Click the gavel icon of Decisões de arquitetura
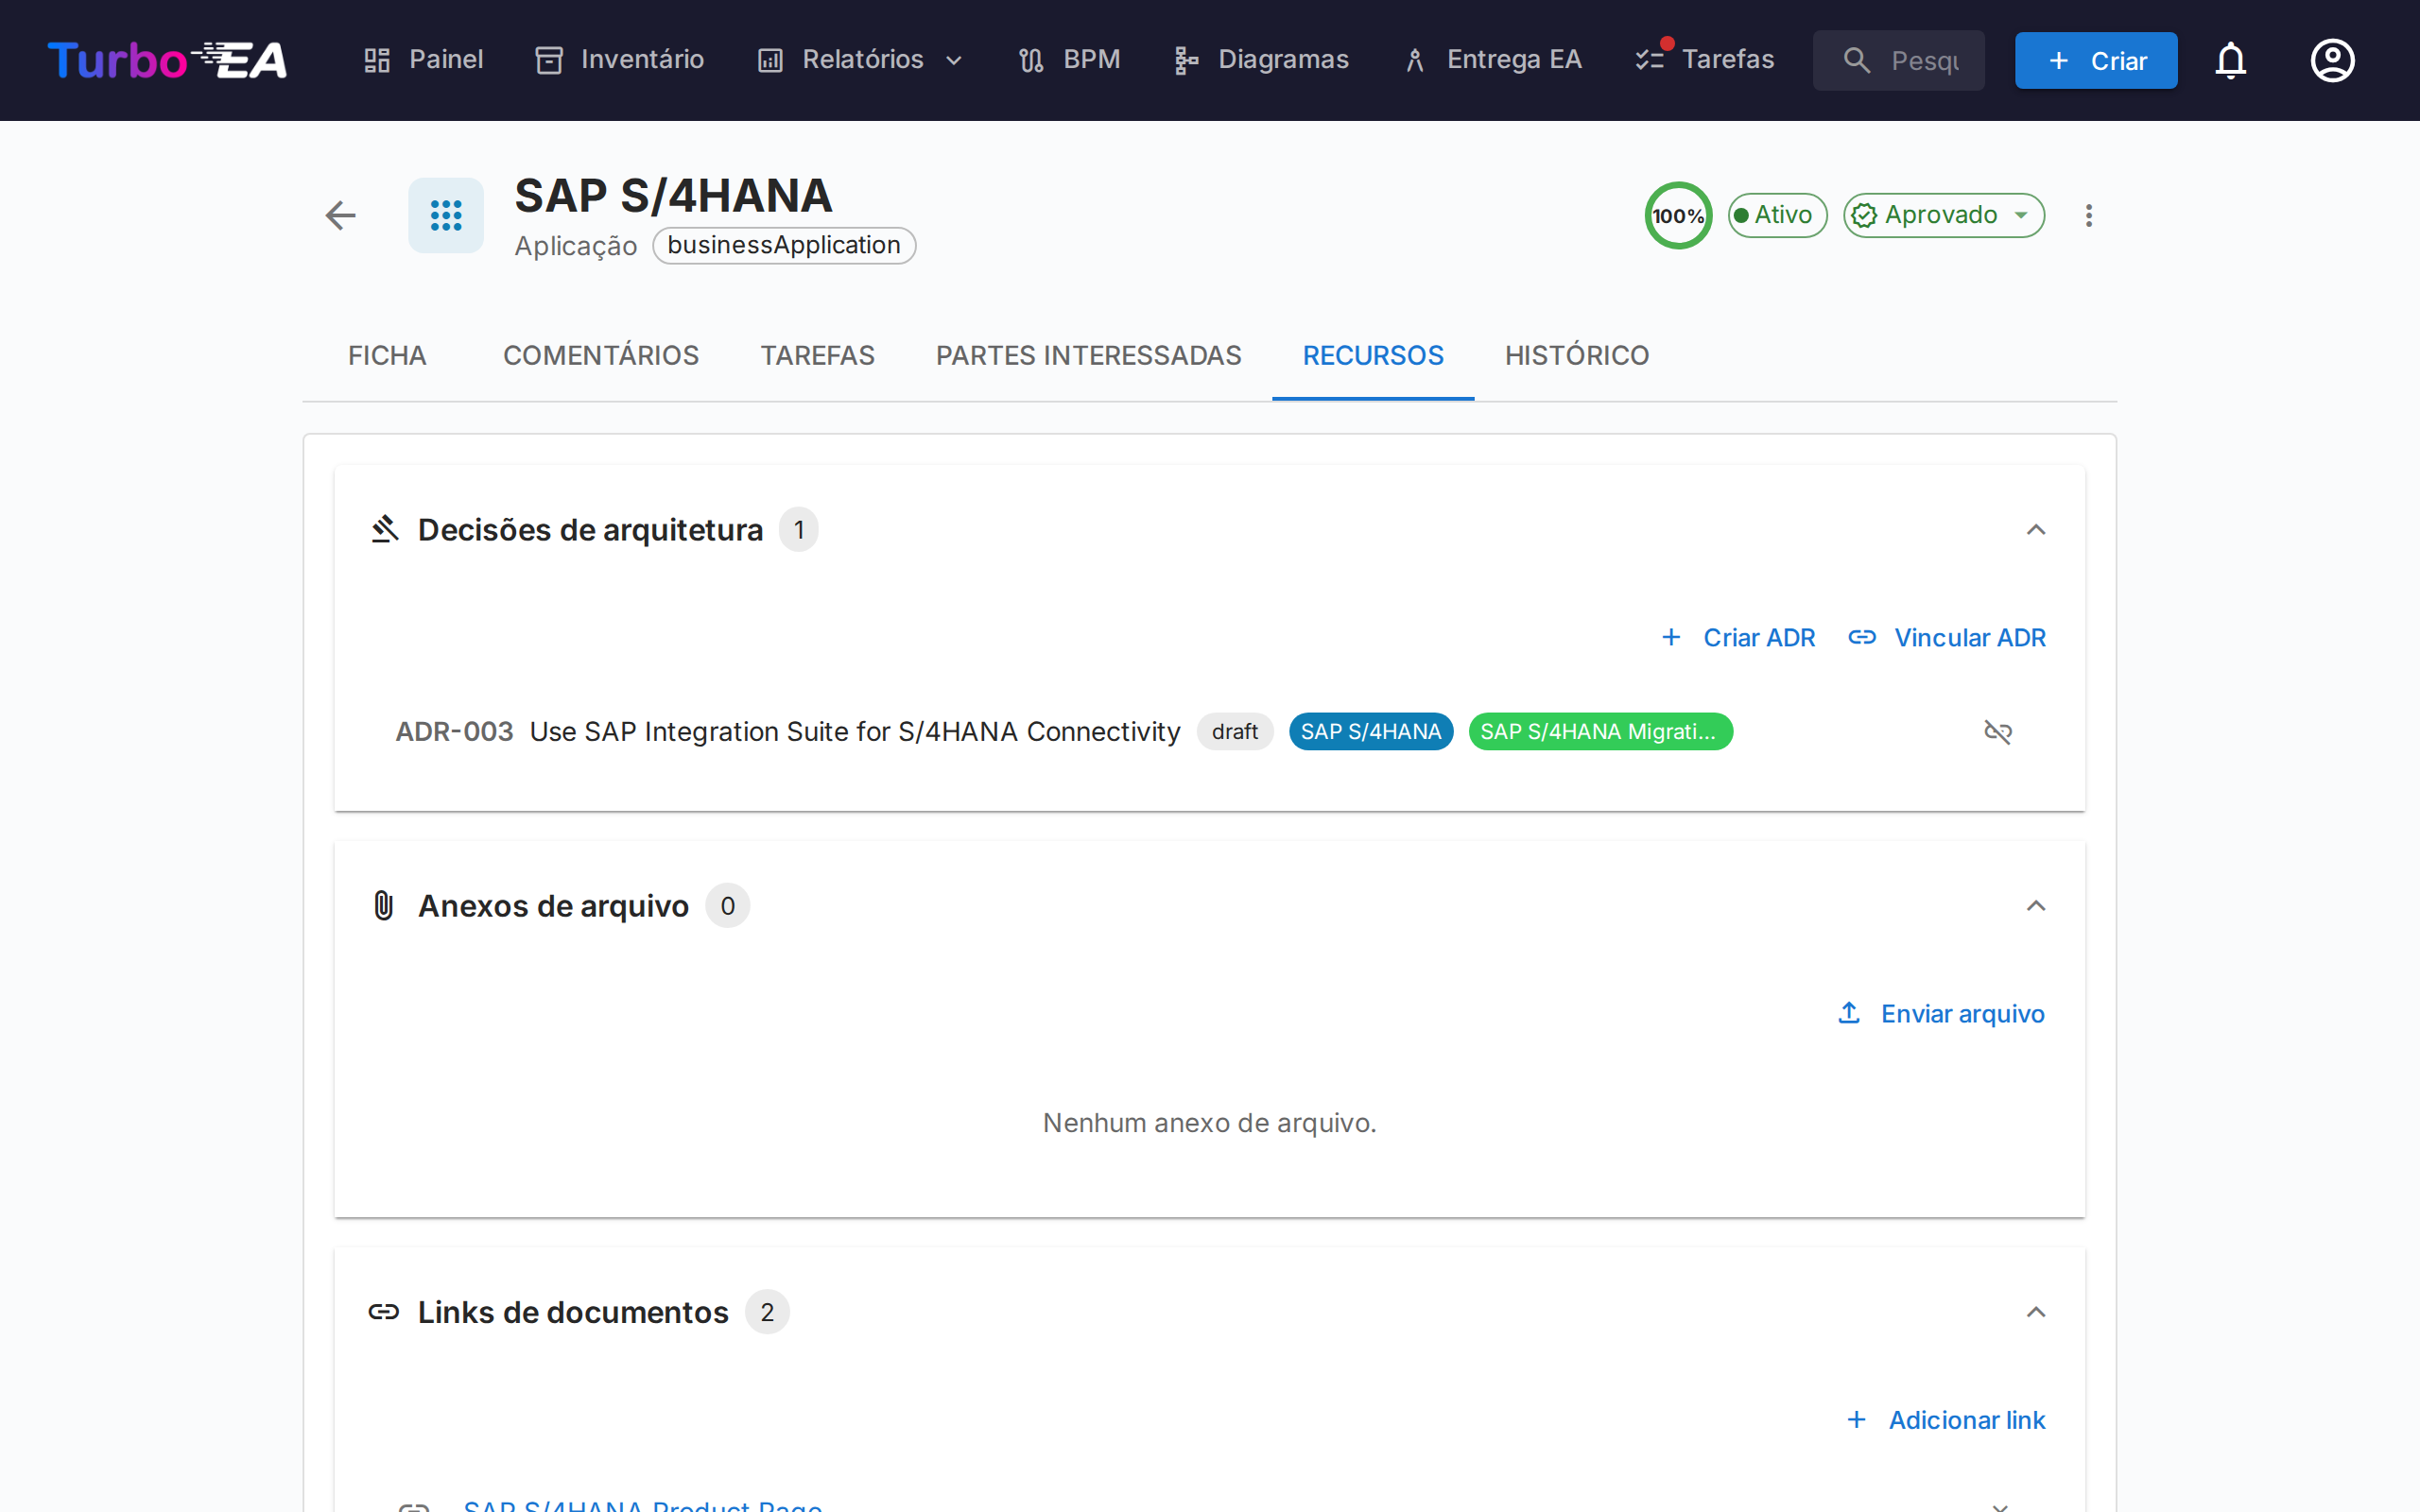 tap(385, 529)
